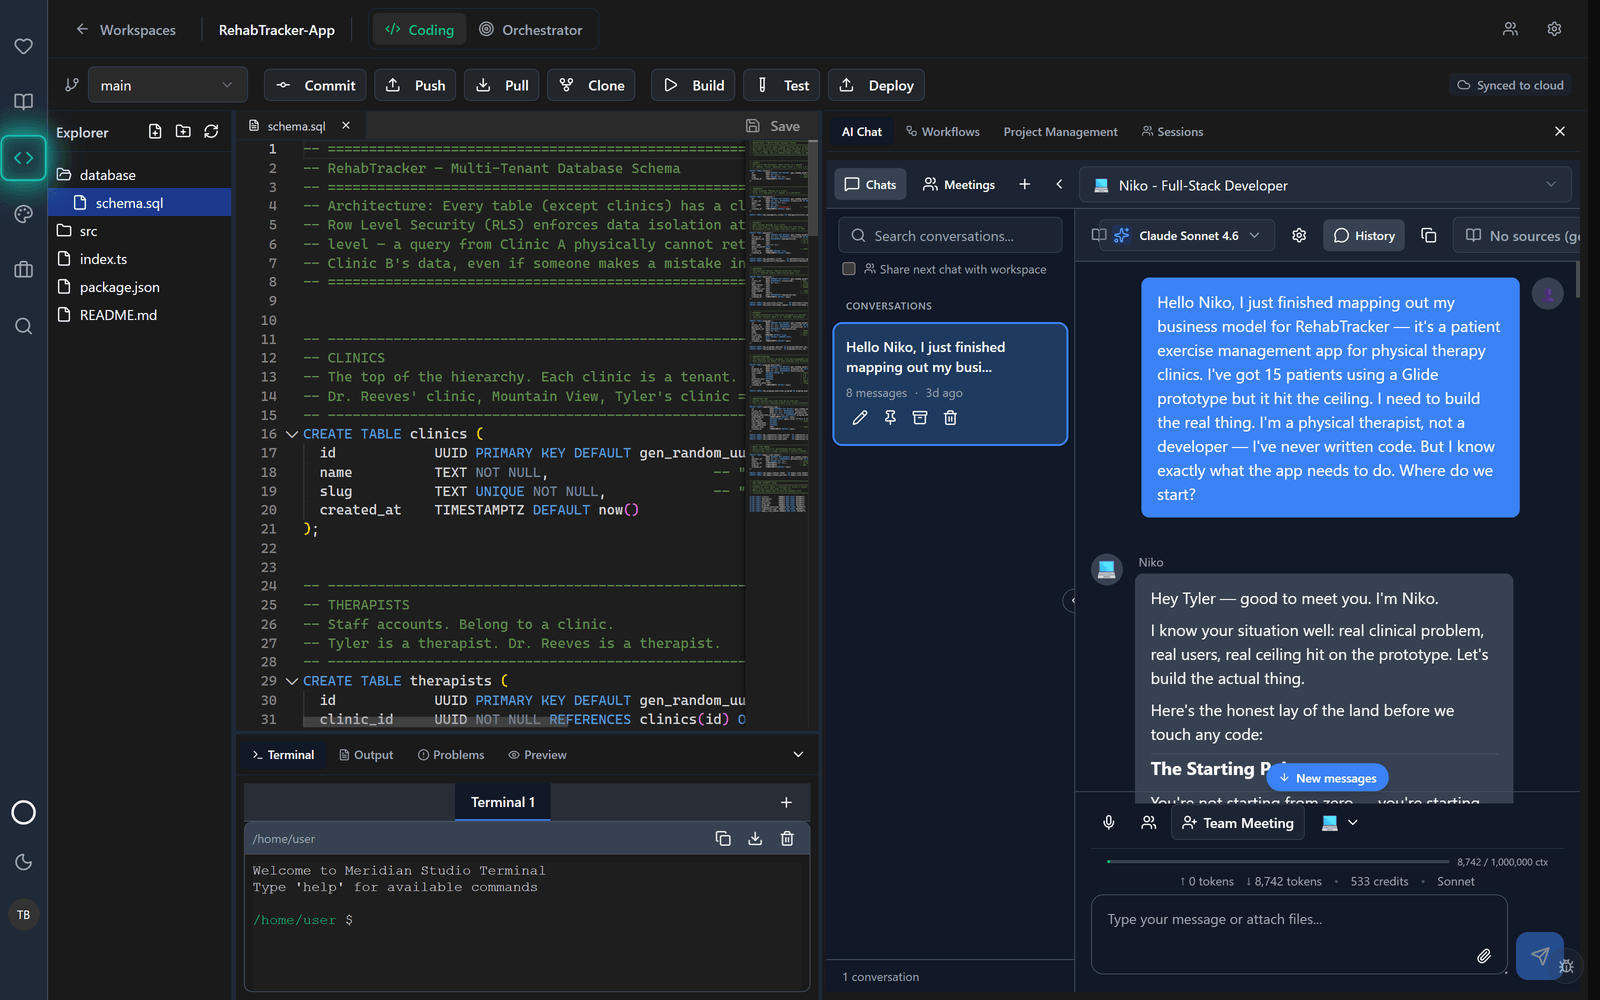Open the Claude Sonnet 4.6 model dropdown

point(1189,236)
